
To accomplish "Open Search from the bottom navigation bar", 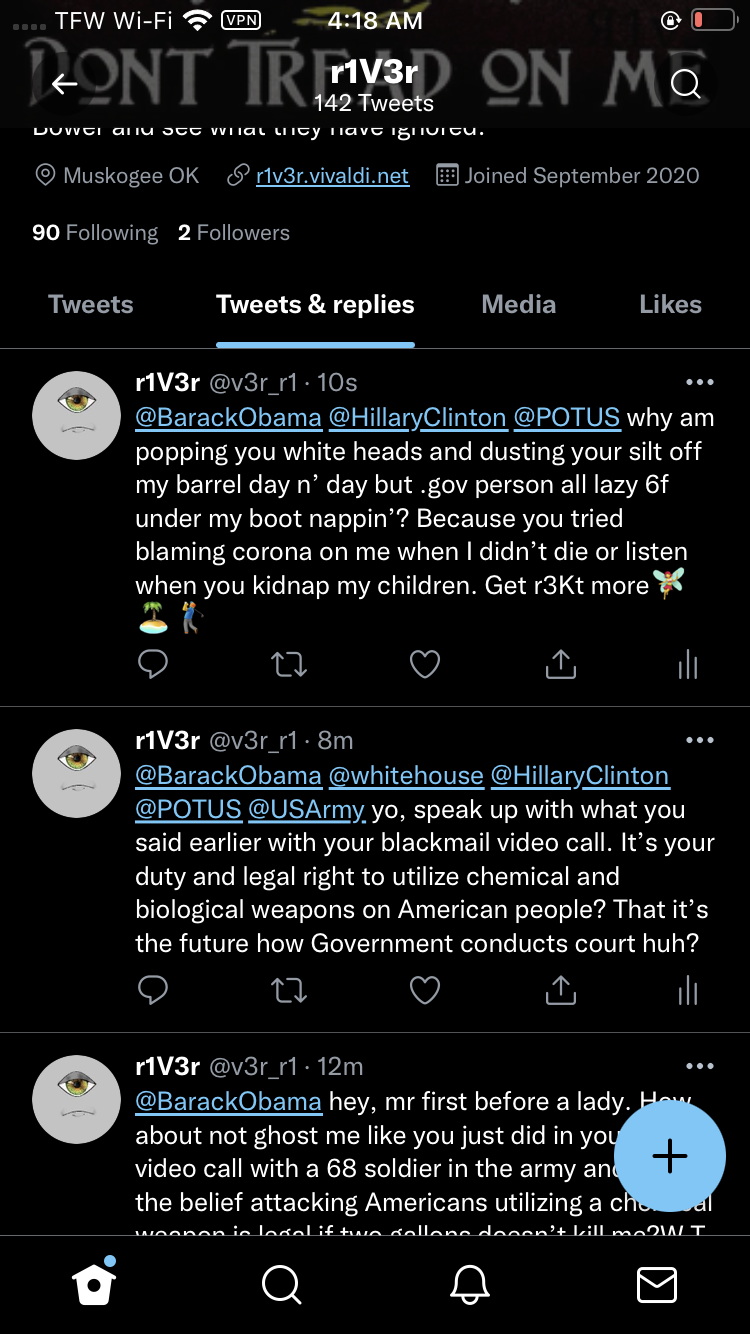I will 281,1284.
